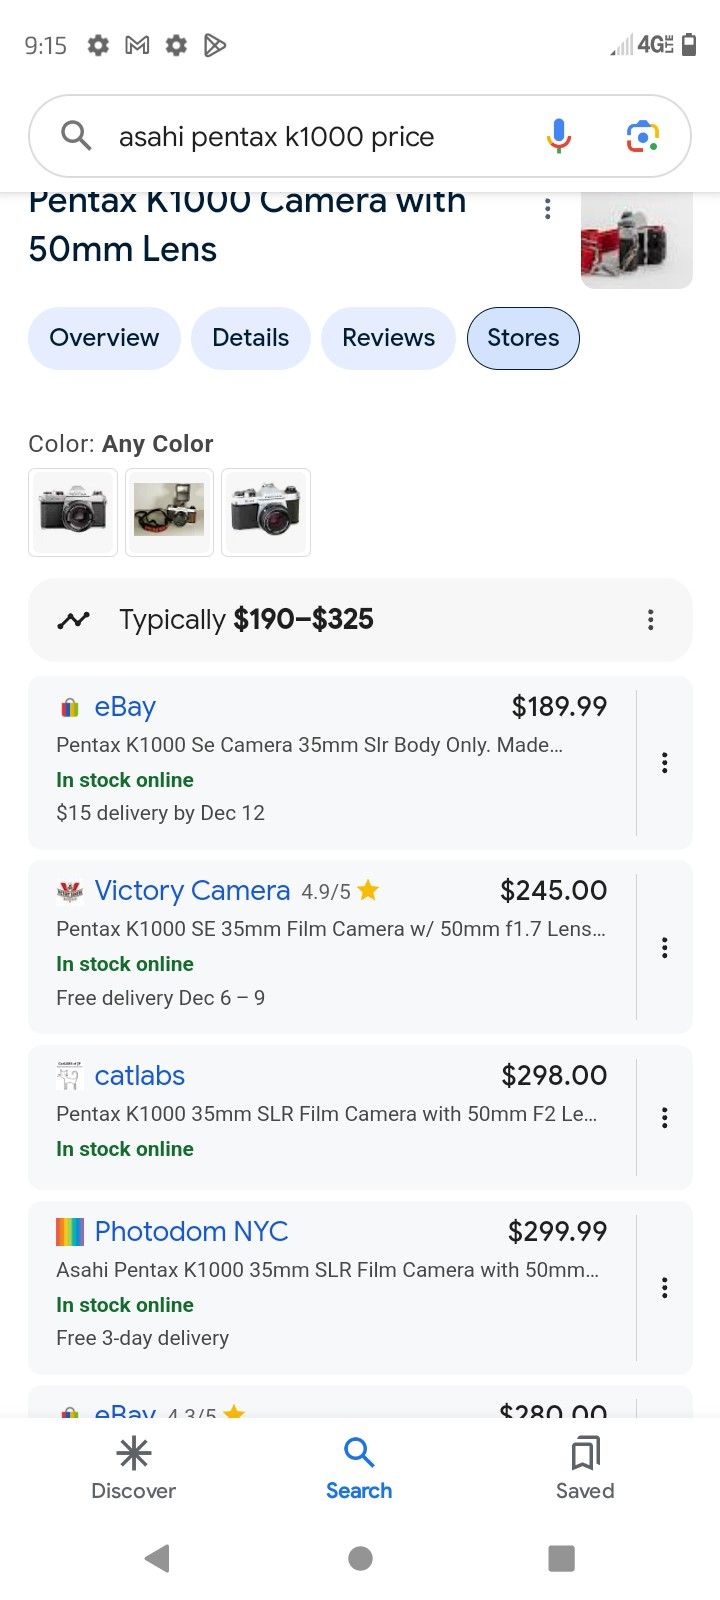
Task: Tap the magnifier icon in search bar
Action: tap(76, 136)
